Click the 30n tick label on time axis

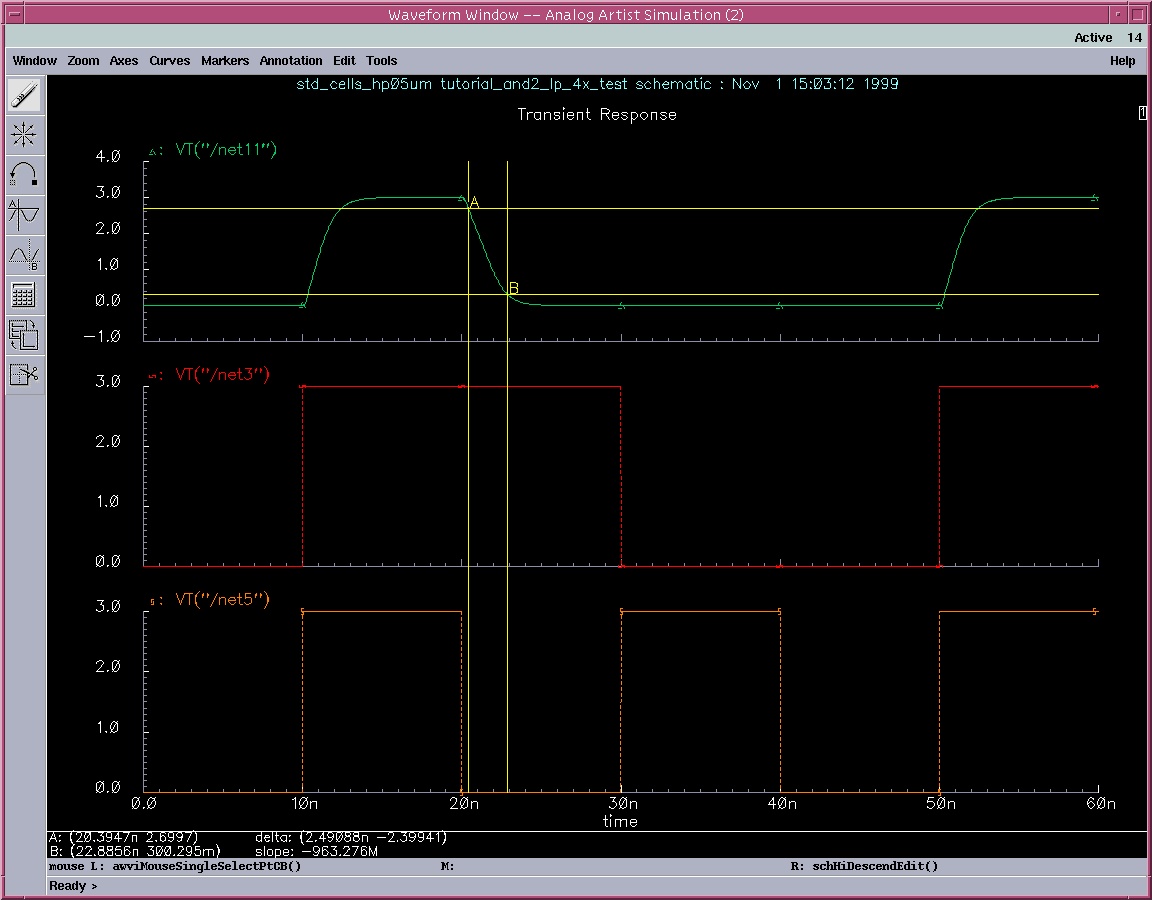click(622, 804)
